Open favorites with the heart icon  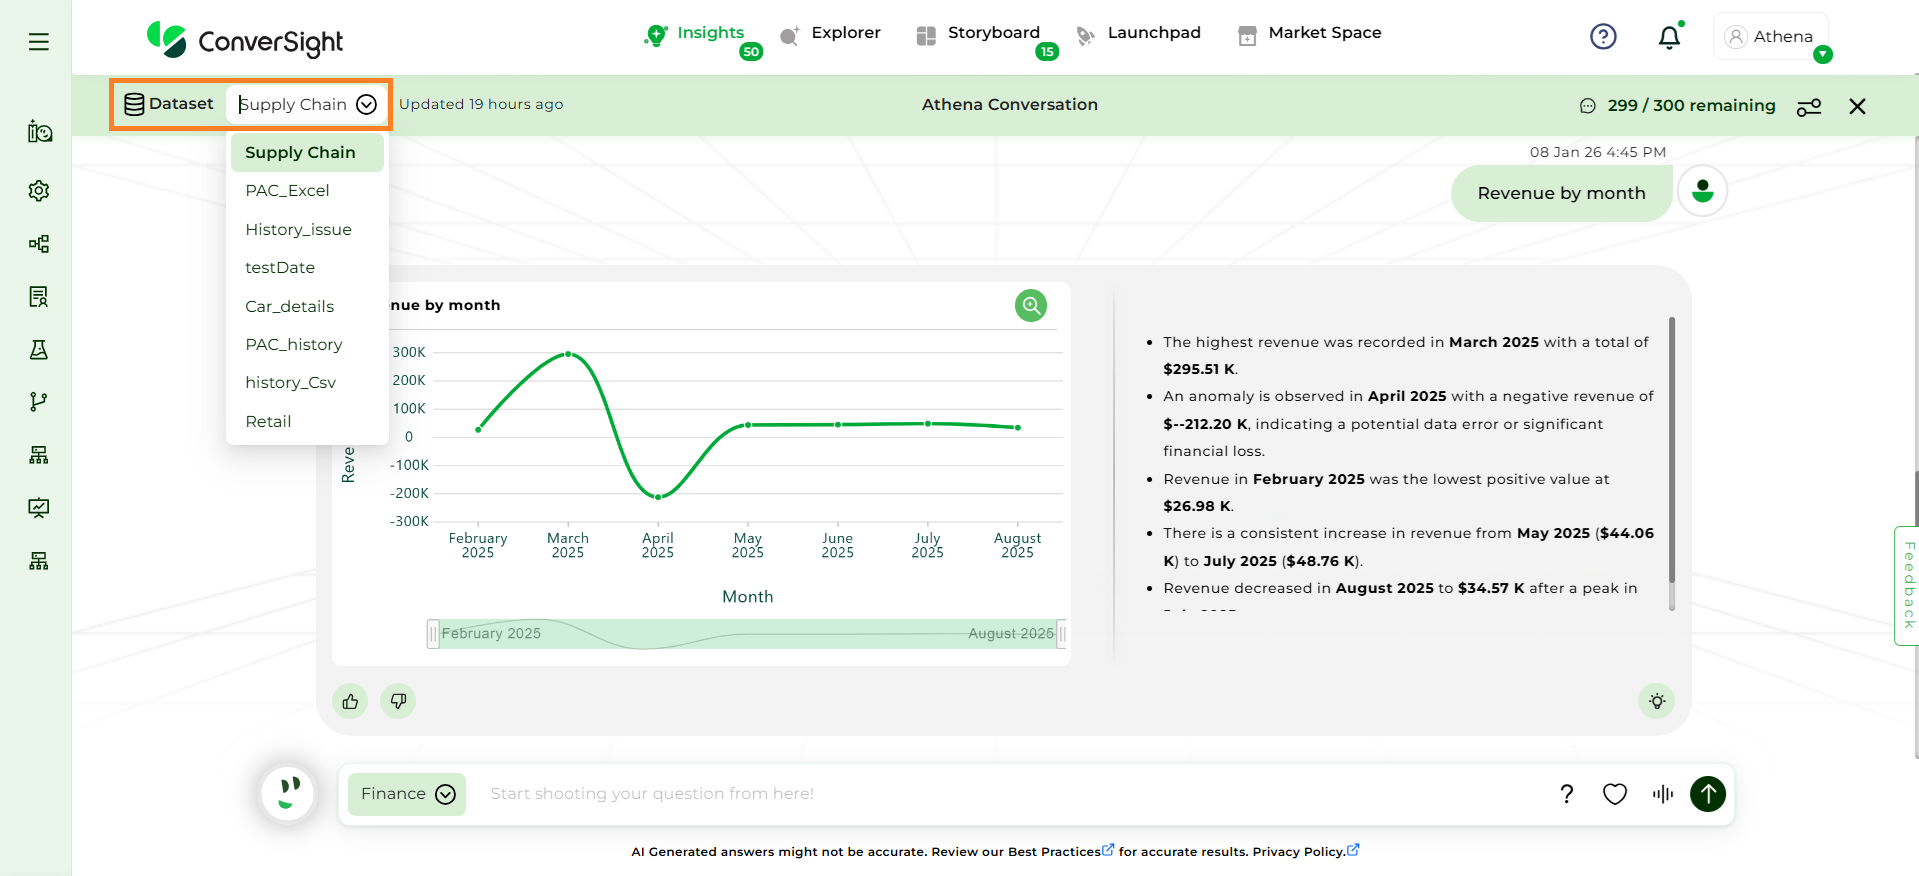click(x=1614, y=794)
